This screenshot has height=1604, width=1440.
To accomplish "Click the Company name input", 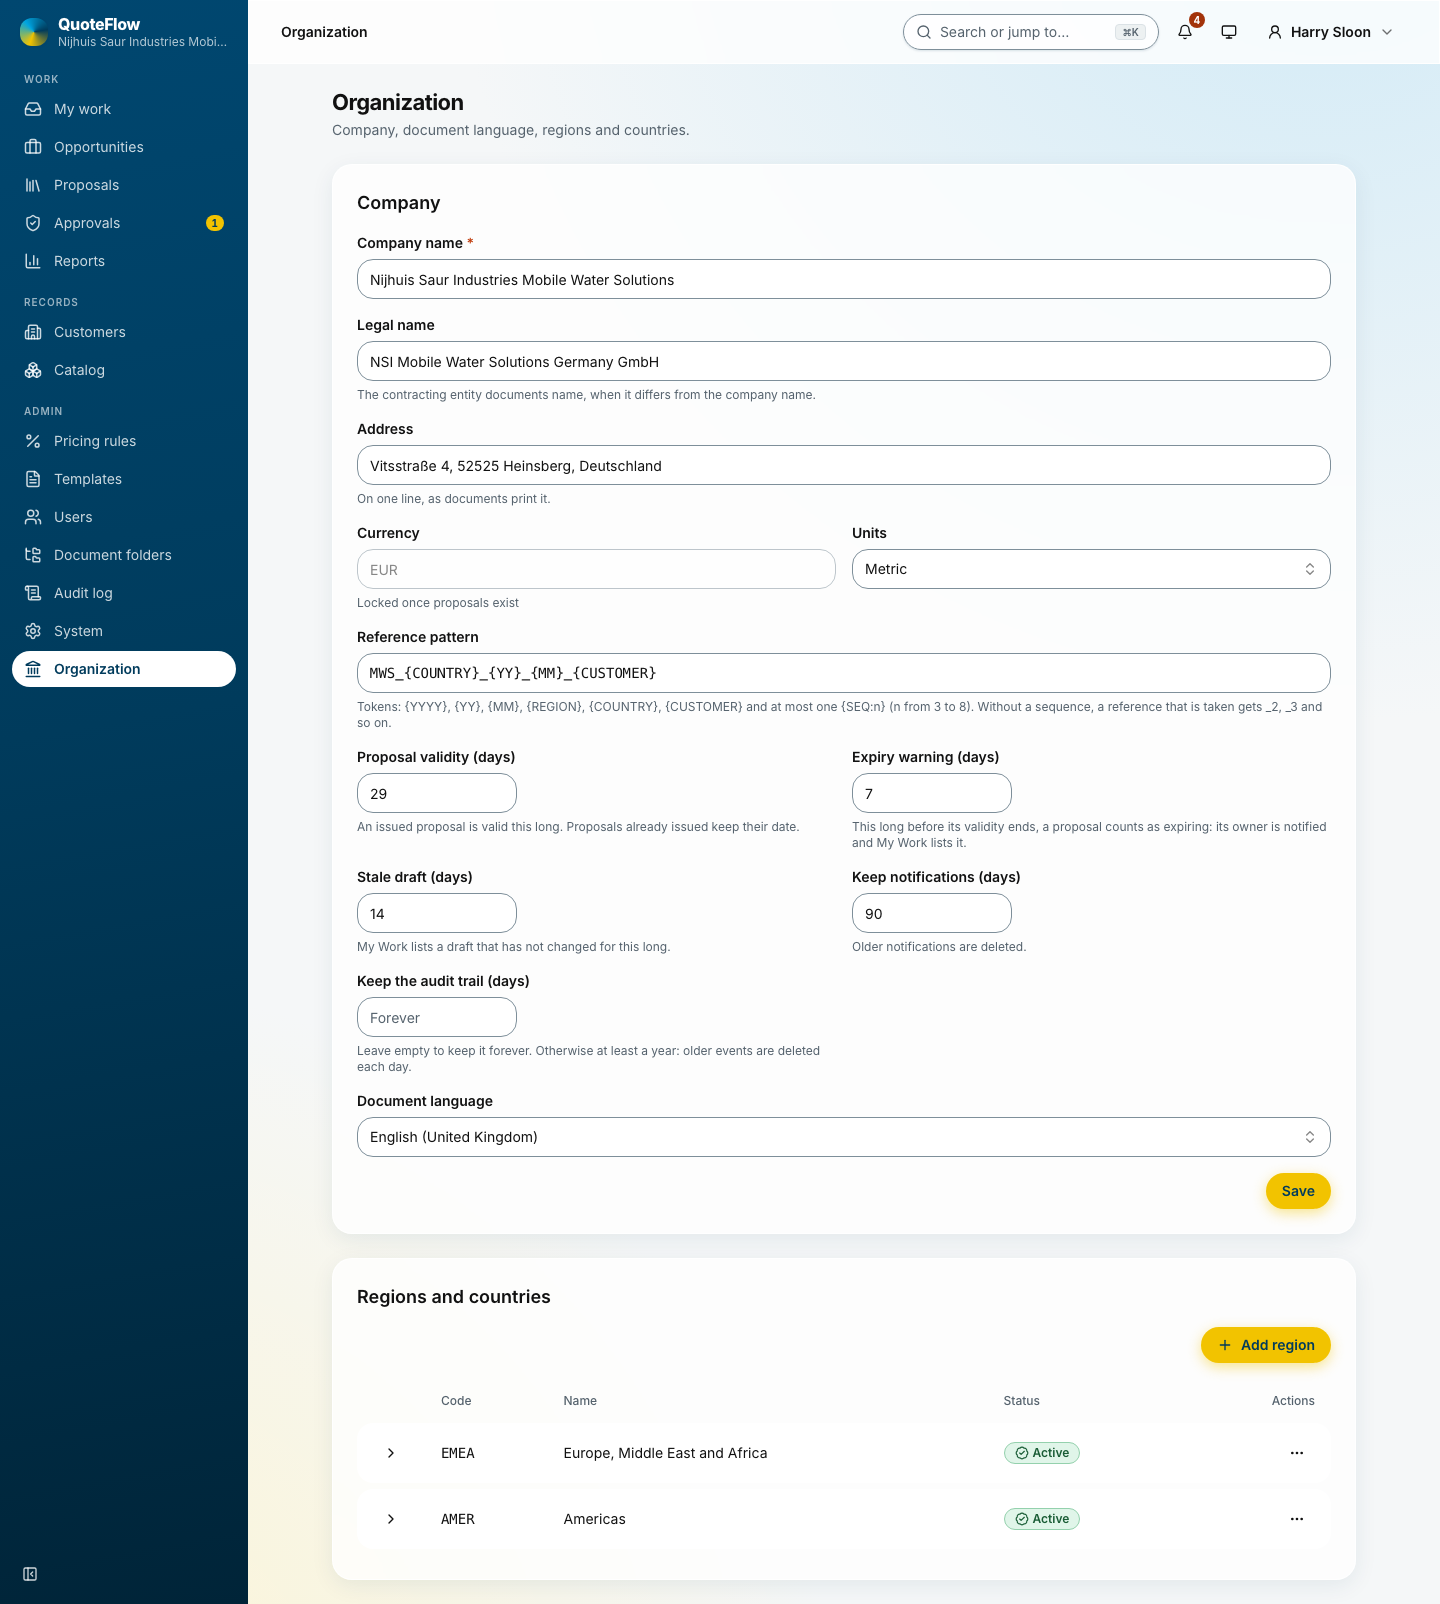I will (x=844, y=279).
